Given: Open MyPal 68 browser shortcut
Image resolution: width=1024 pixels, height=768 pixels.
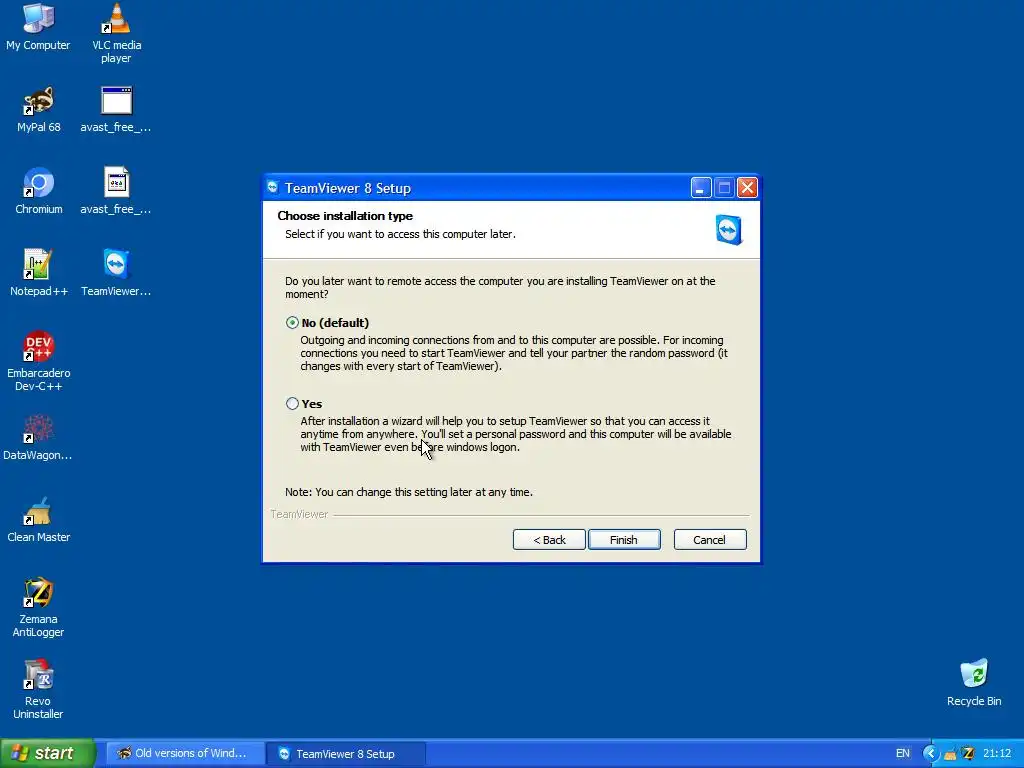Looking at the screenshot, I should click(x=39, y=110).
